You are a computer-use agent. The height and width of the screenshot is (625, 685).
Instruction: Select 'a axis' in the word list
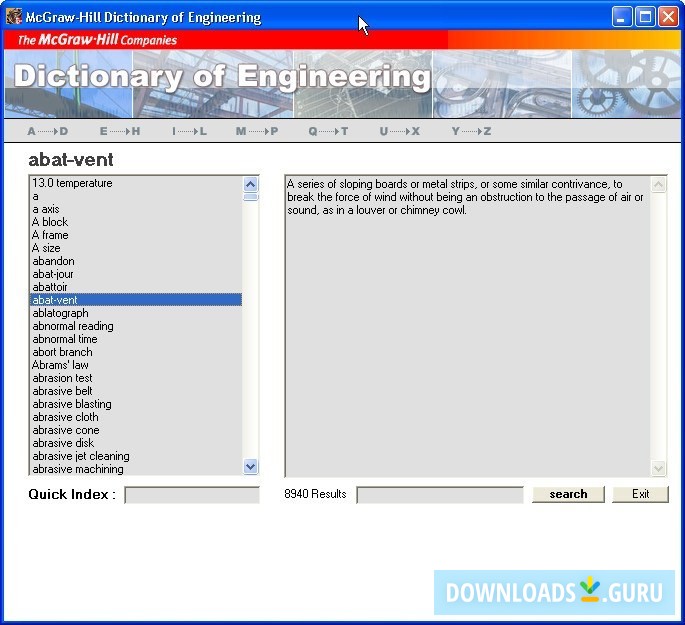click(x=136, y=209)
